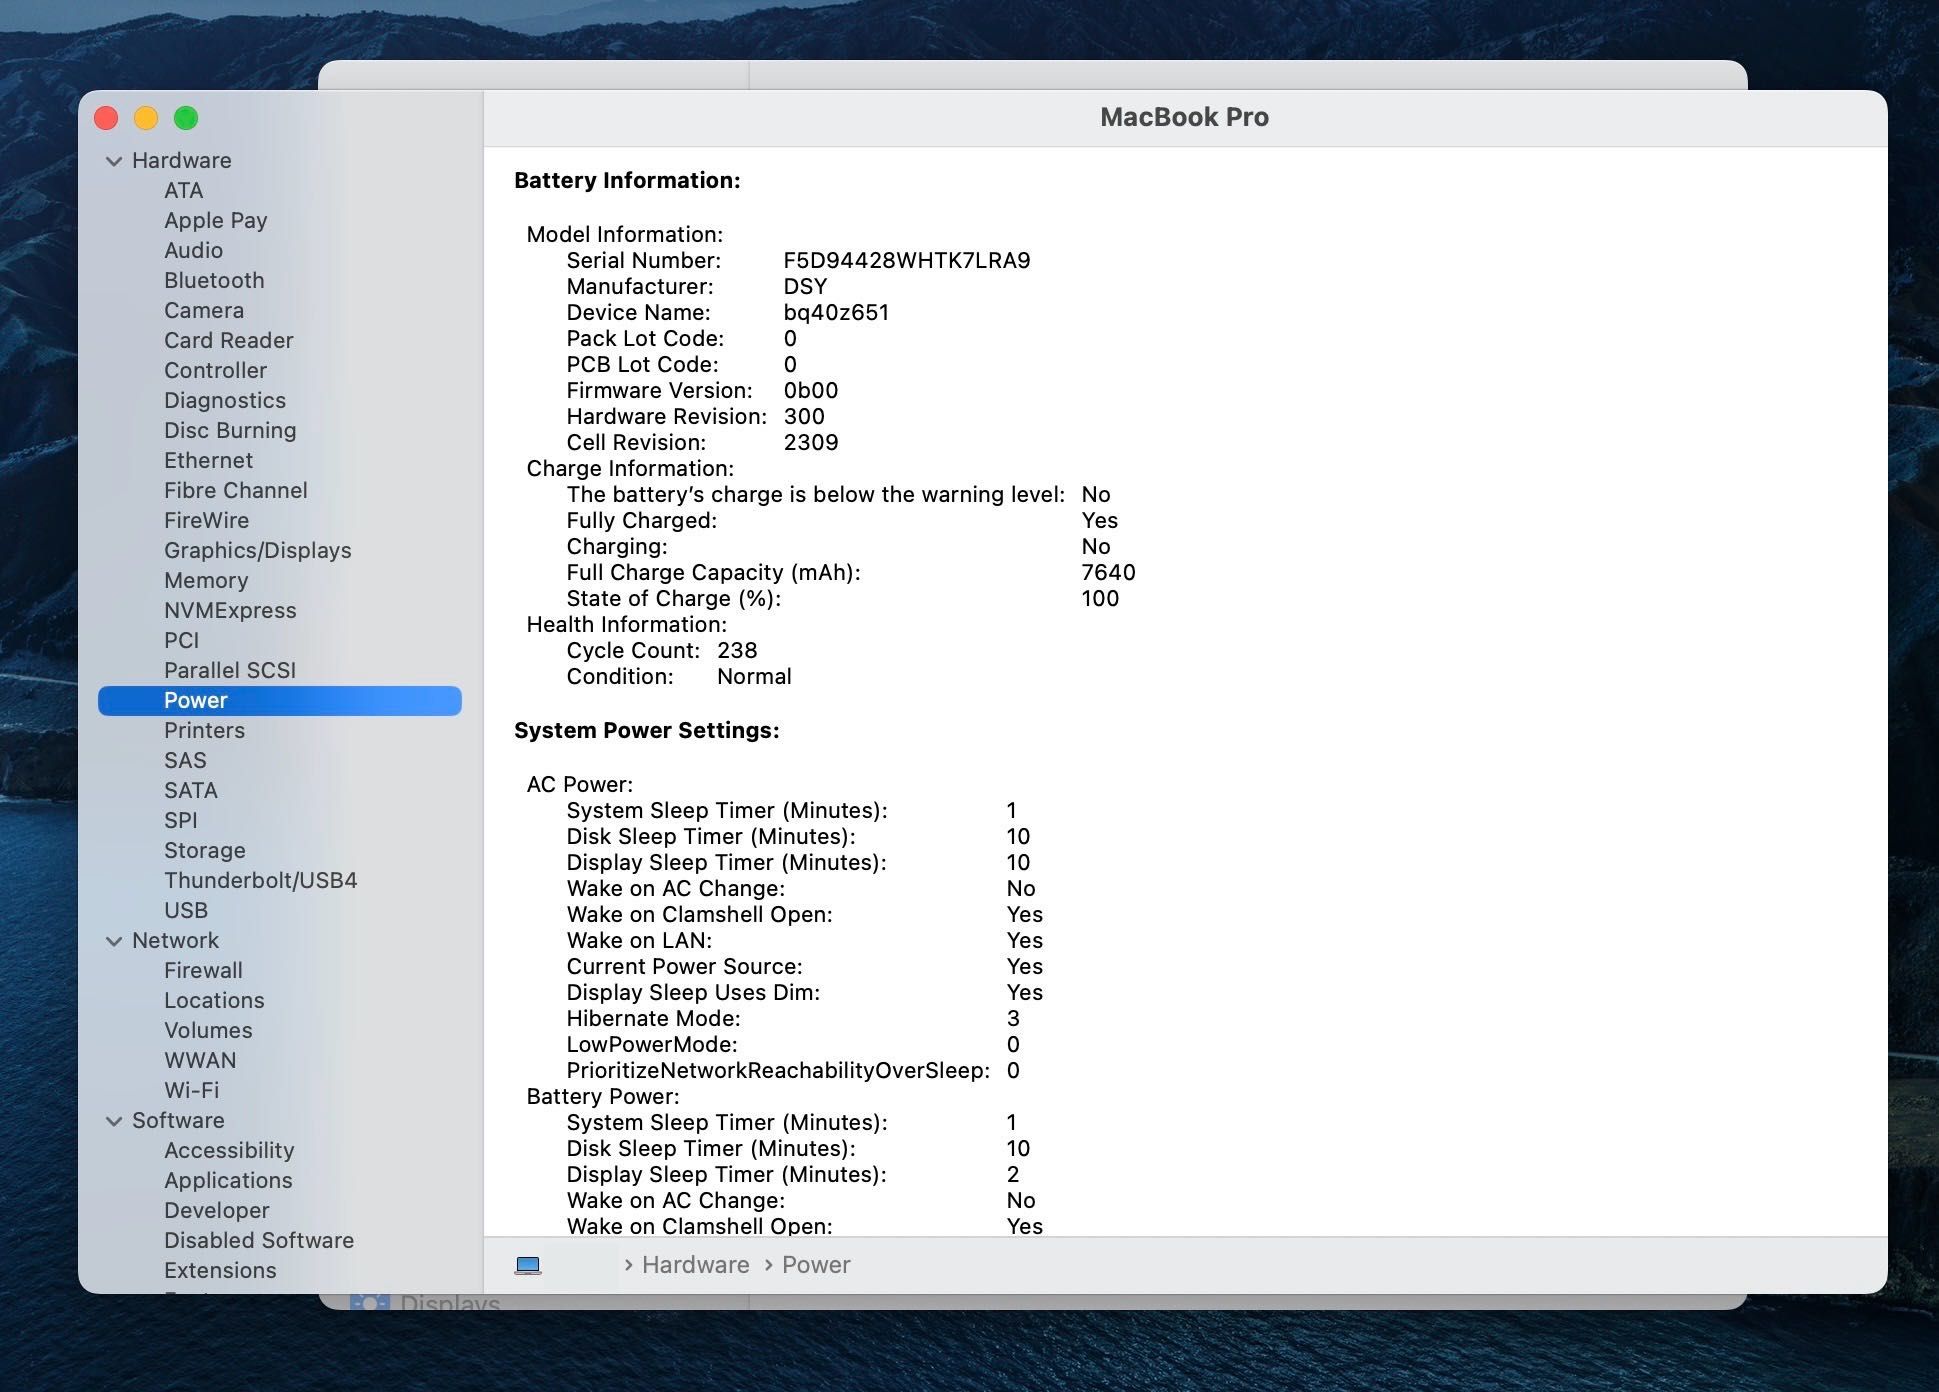Click the Condition value Normal
The image size is (1939, 1392).
click(754, 677)
